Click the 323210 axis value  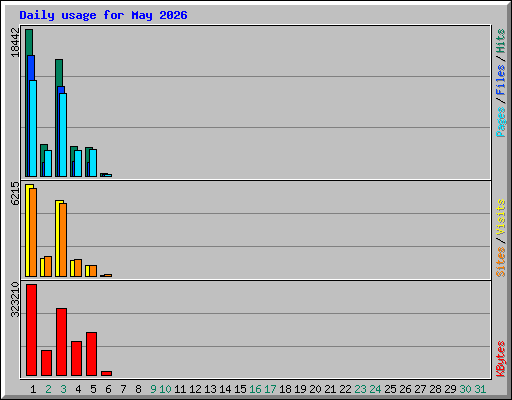(15, 299)
